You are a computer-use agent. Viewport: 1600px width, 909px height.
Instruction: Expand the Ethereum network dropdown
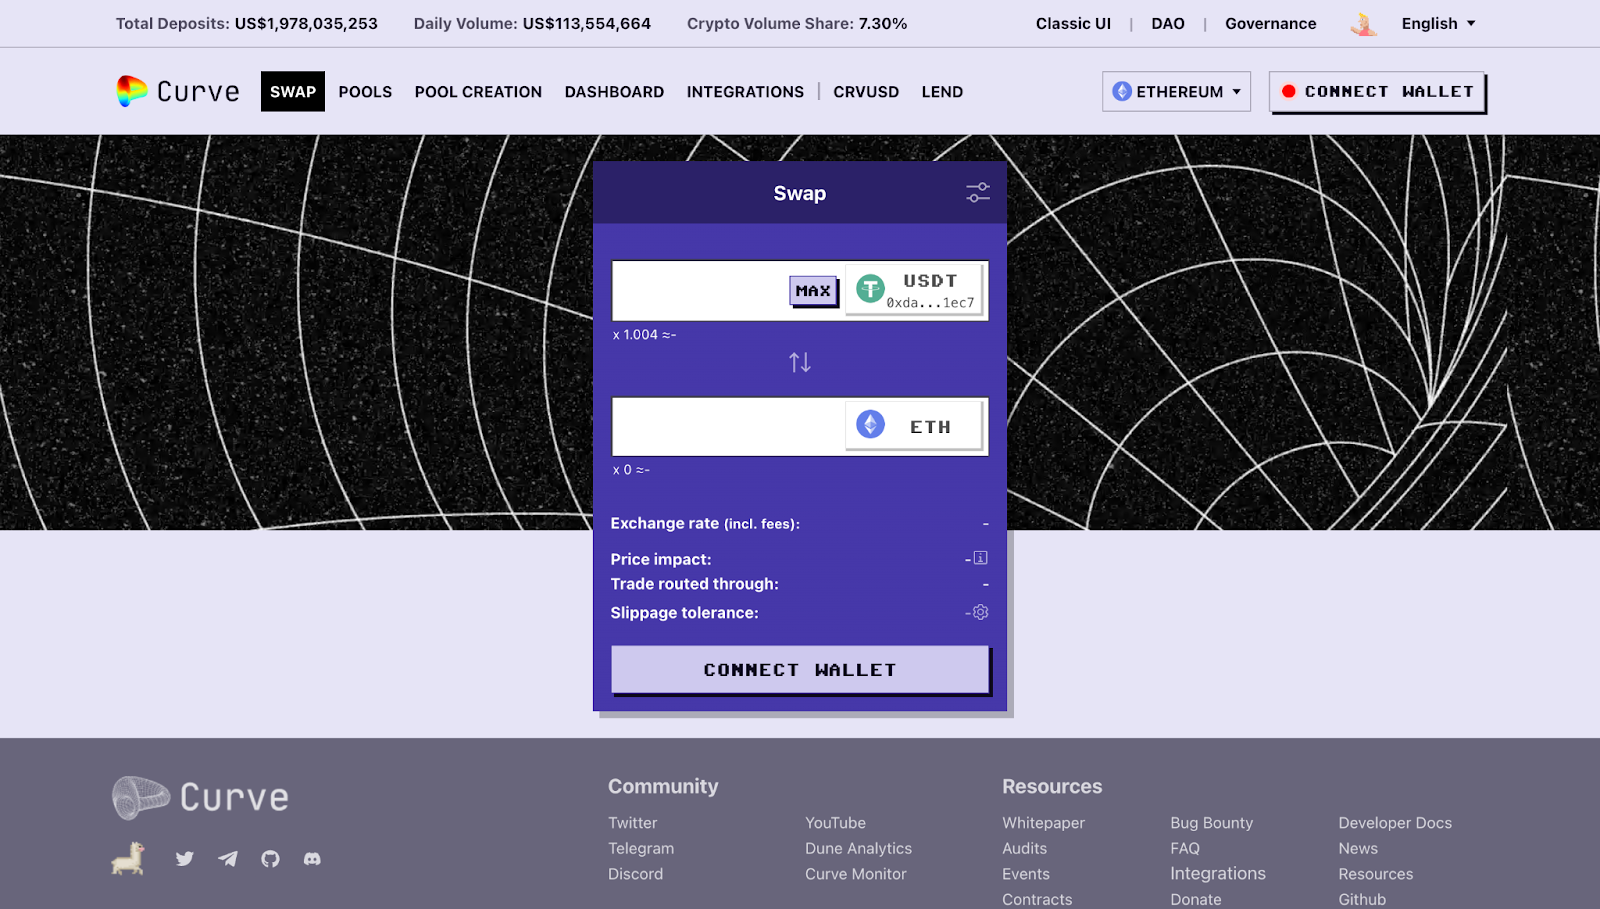1176,92
